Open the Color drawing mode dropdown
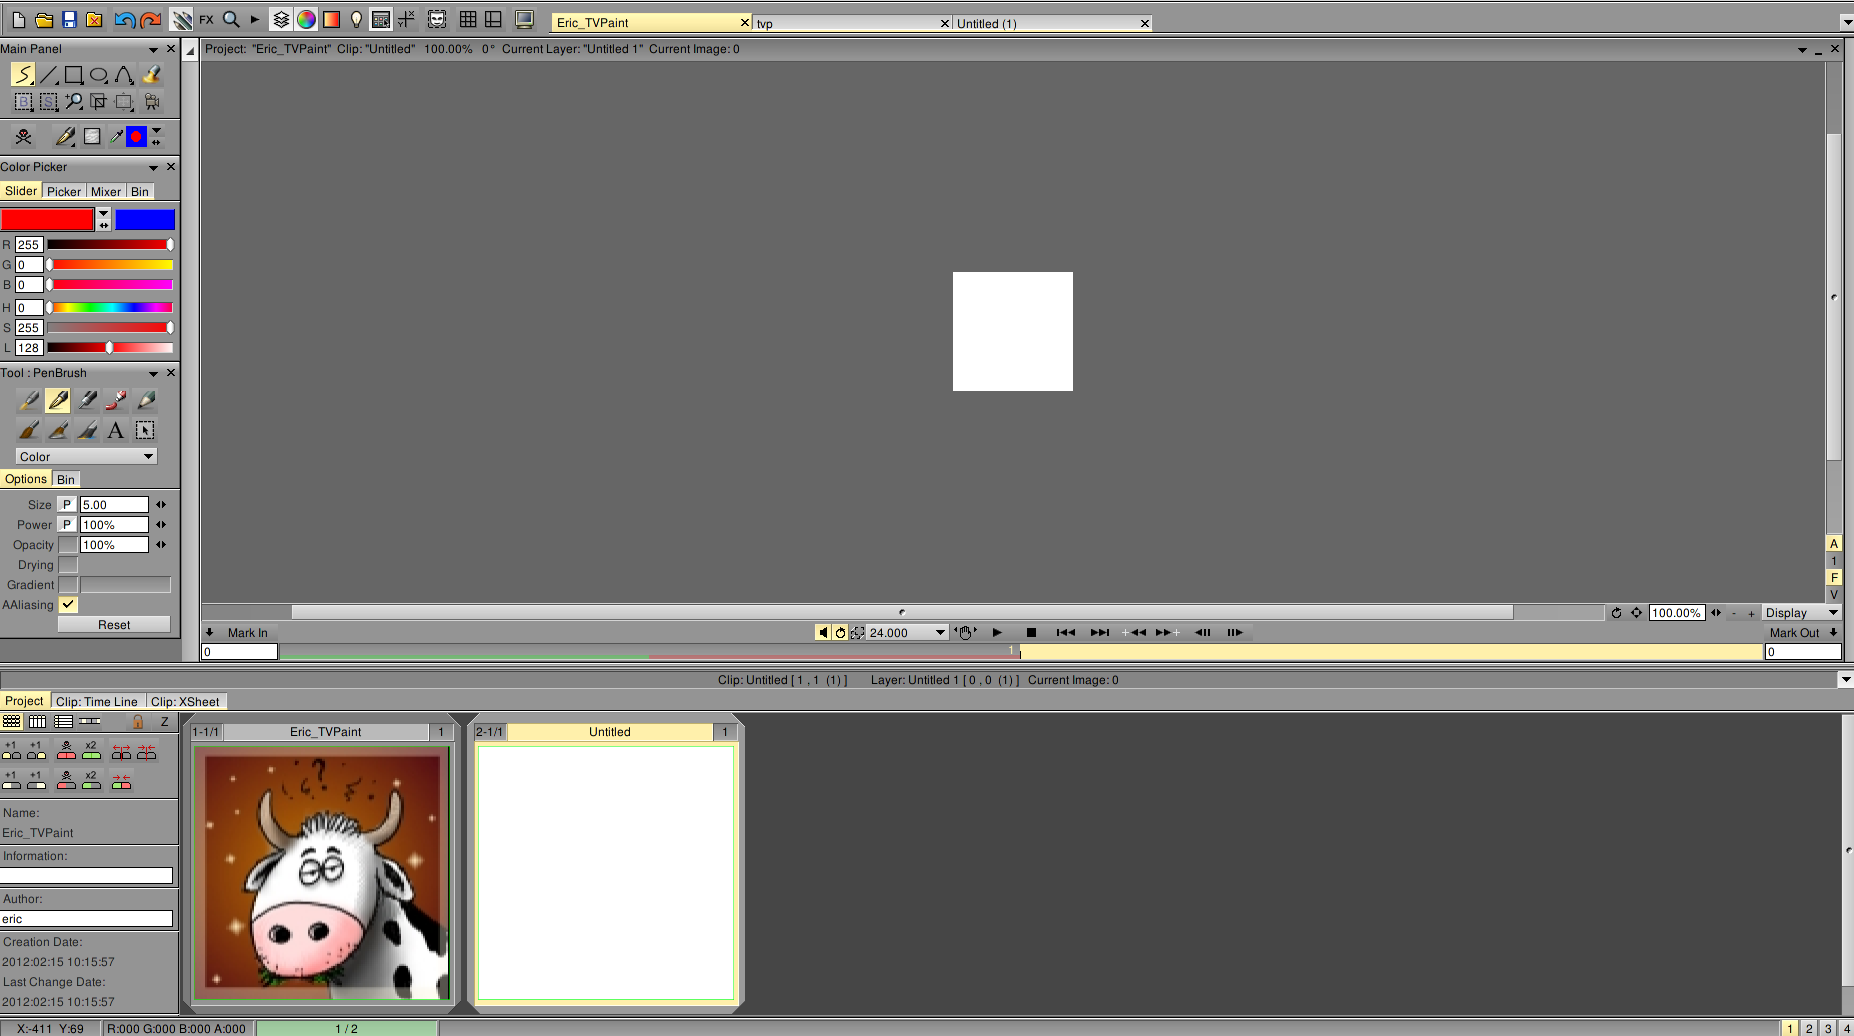Viewport: 1854px width, 1036px height. click(x=87, y=456)
